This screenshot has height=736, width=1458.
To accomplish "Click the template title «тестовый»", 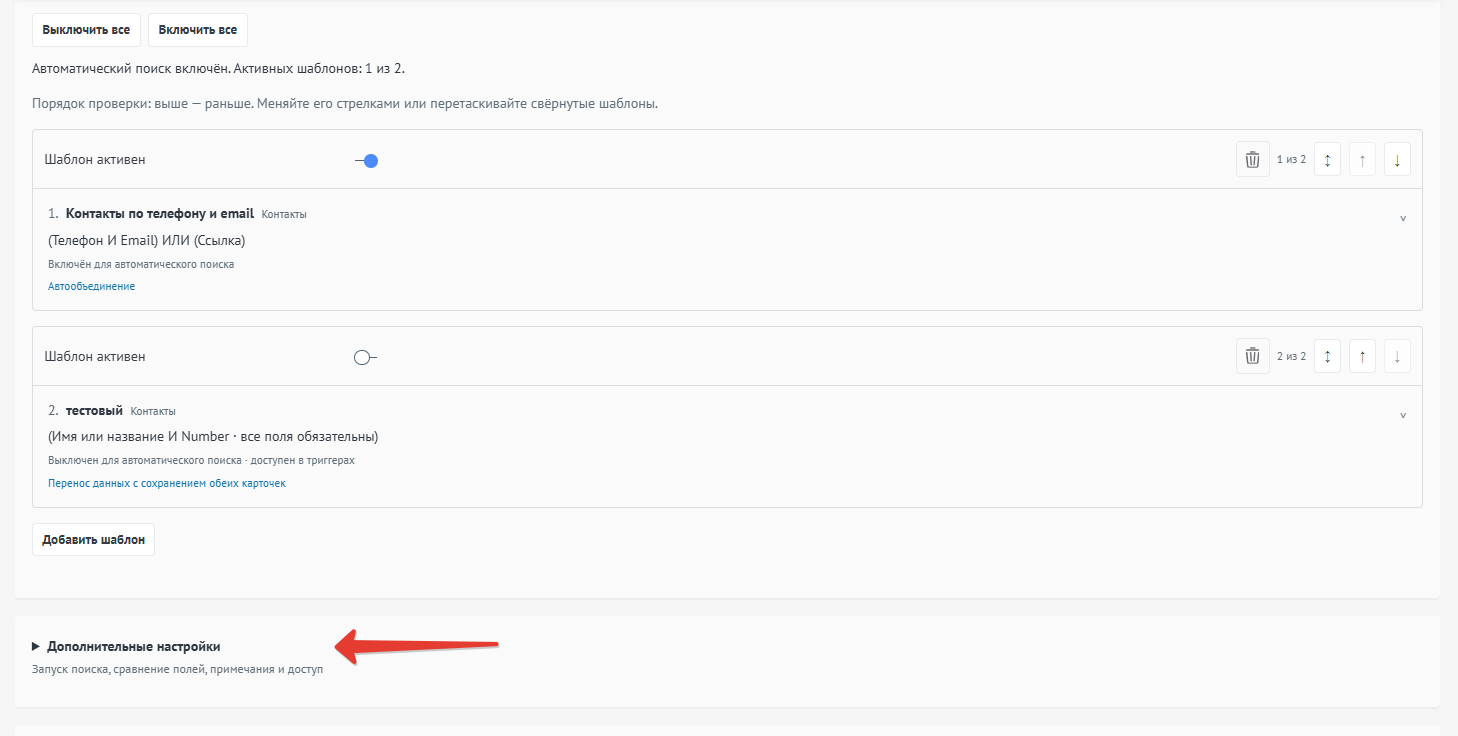I will tap(94, 410).
